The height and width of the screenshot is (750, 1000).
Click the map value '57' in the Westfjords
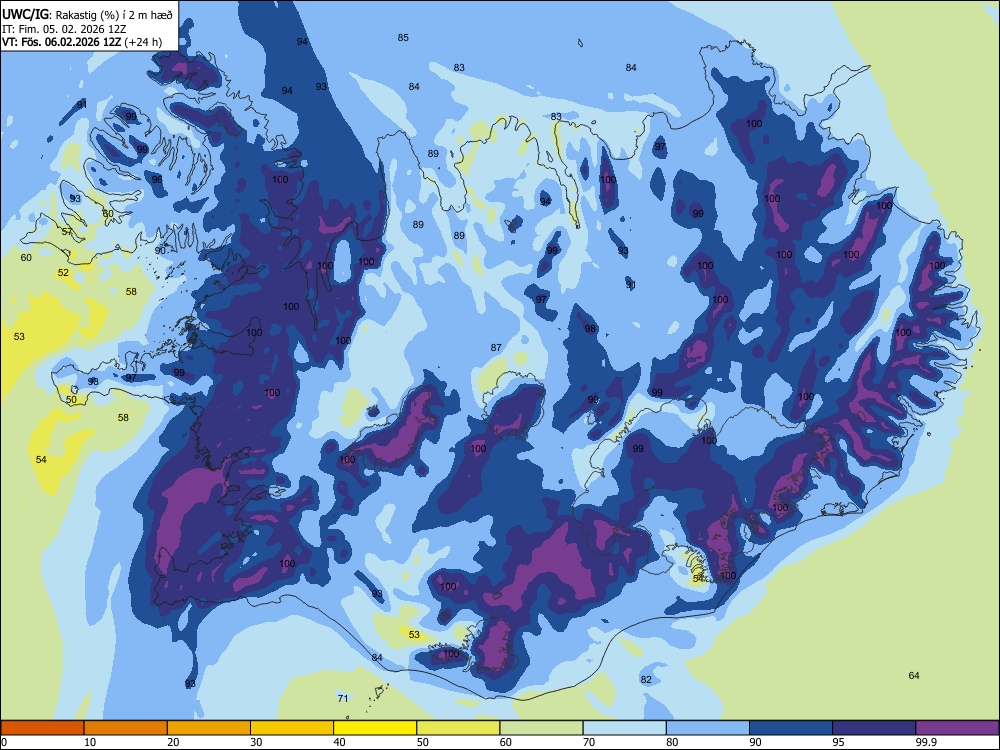click(x=67, y=232)
